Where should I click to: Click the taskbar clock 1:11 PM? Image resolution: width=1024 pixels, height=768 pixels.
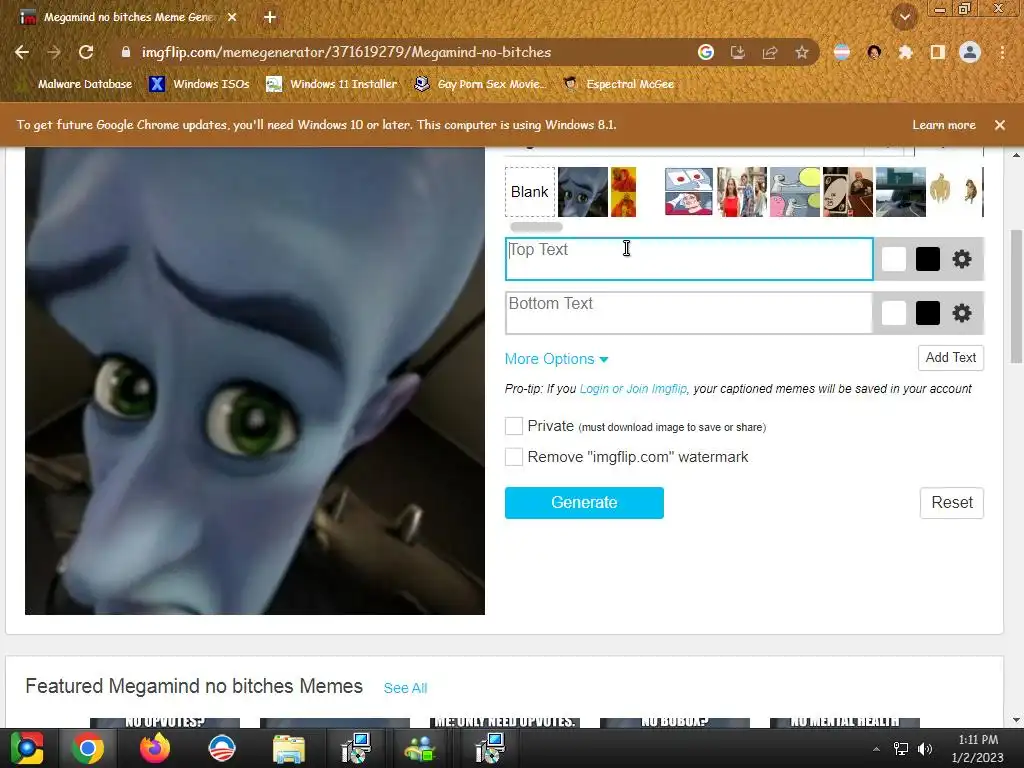pos(977,748)
